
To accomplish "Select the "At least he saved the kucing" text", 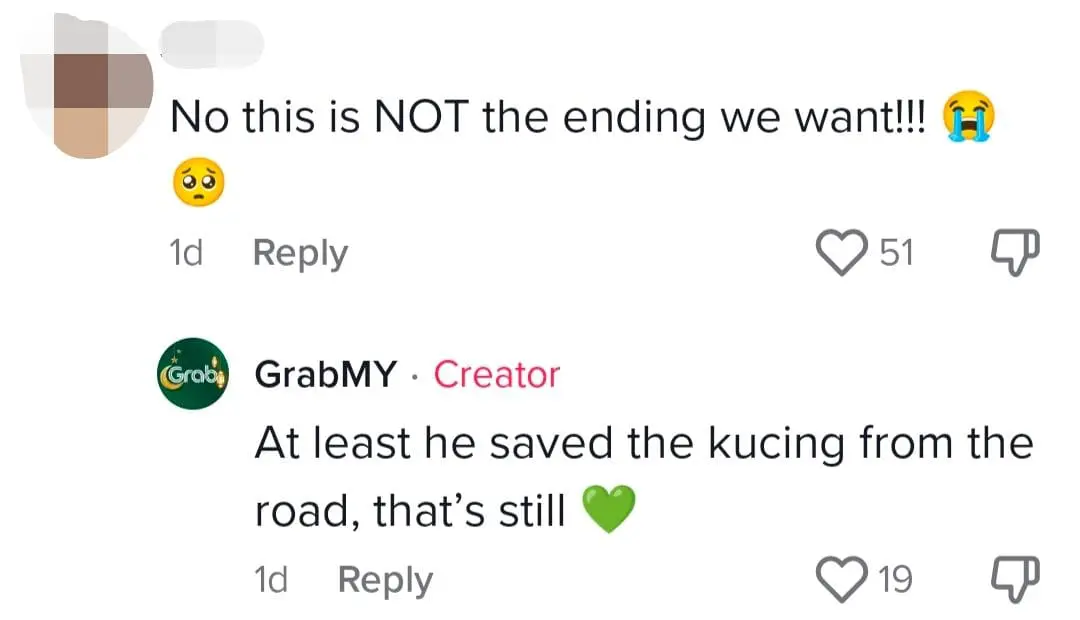I will click(642, 441).
